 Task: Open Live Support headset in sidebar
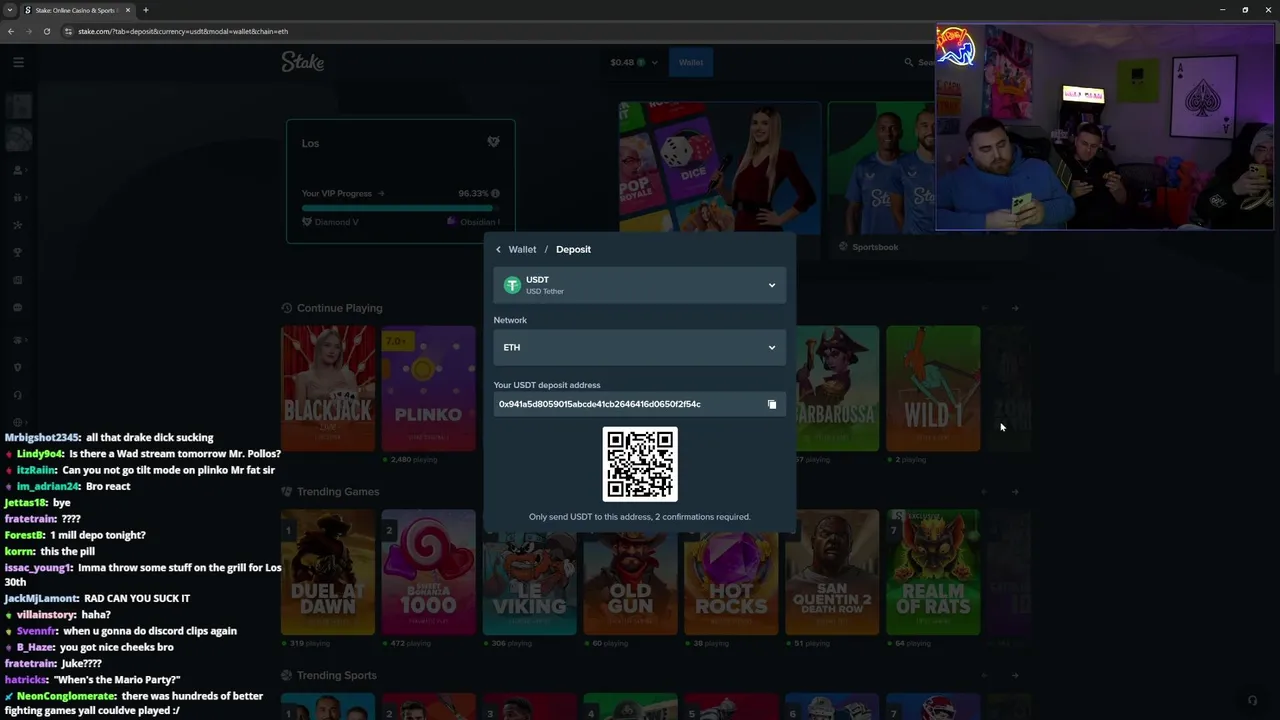[x=18, y=395]
